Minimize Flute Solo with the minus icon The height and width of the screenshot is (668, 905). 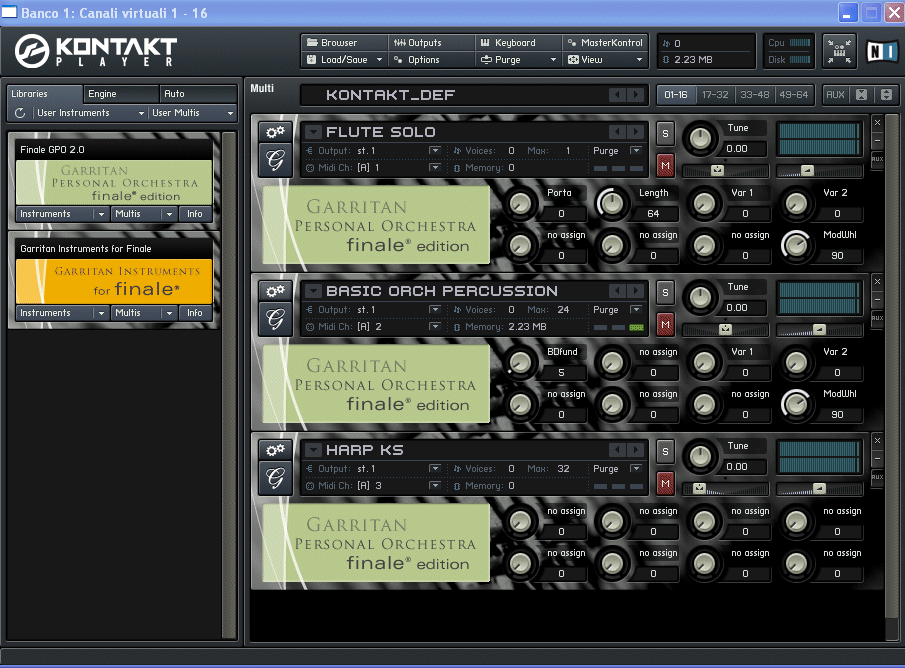coord(877,140)
